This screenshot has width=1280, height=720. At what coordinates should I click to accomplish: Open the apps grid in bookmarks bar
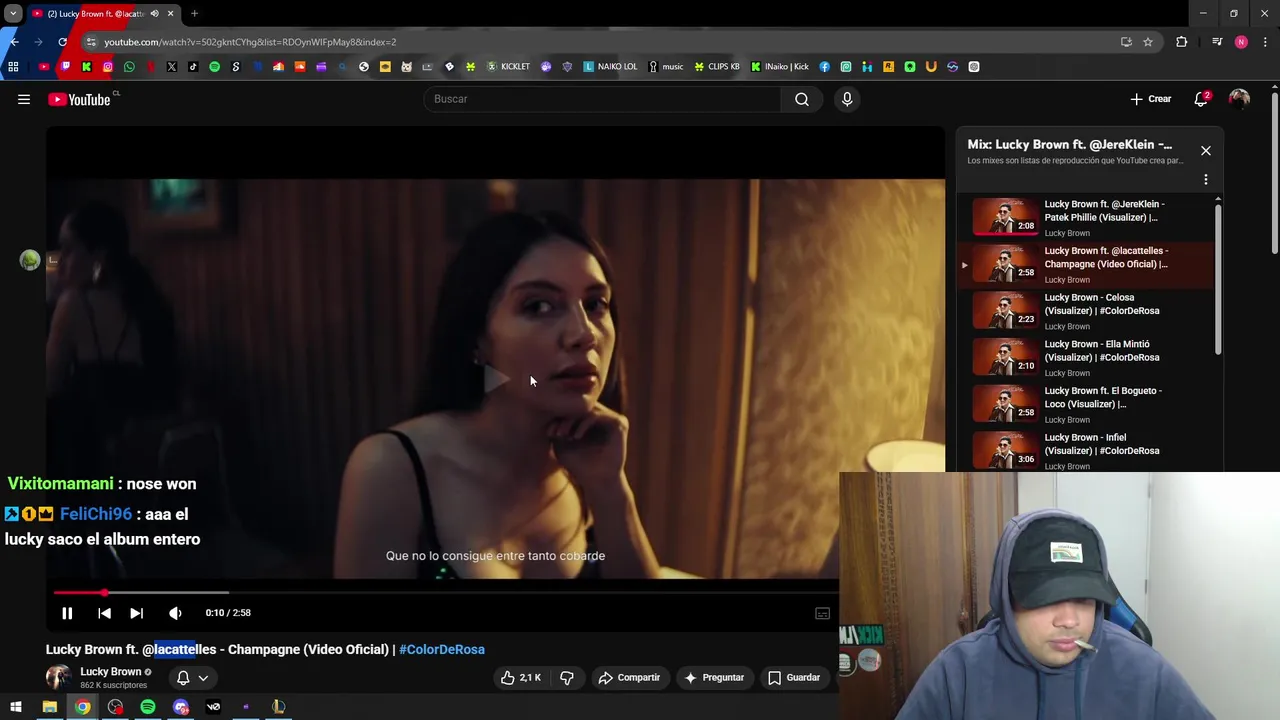tap(13, 67)
